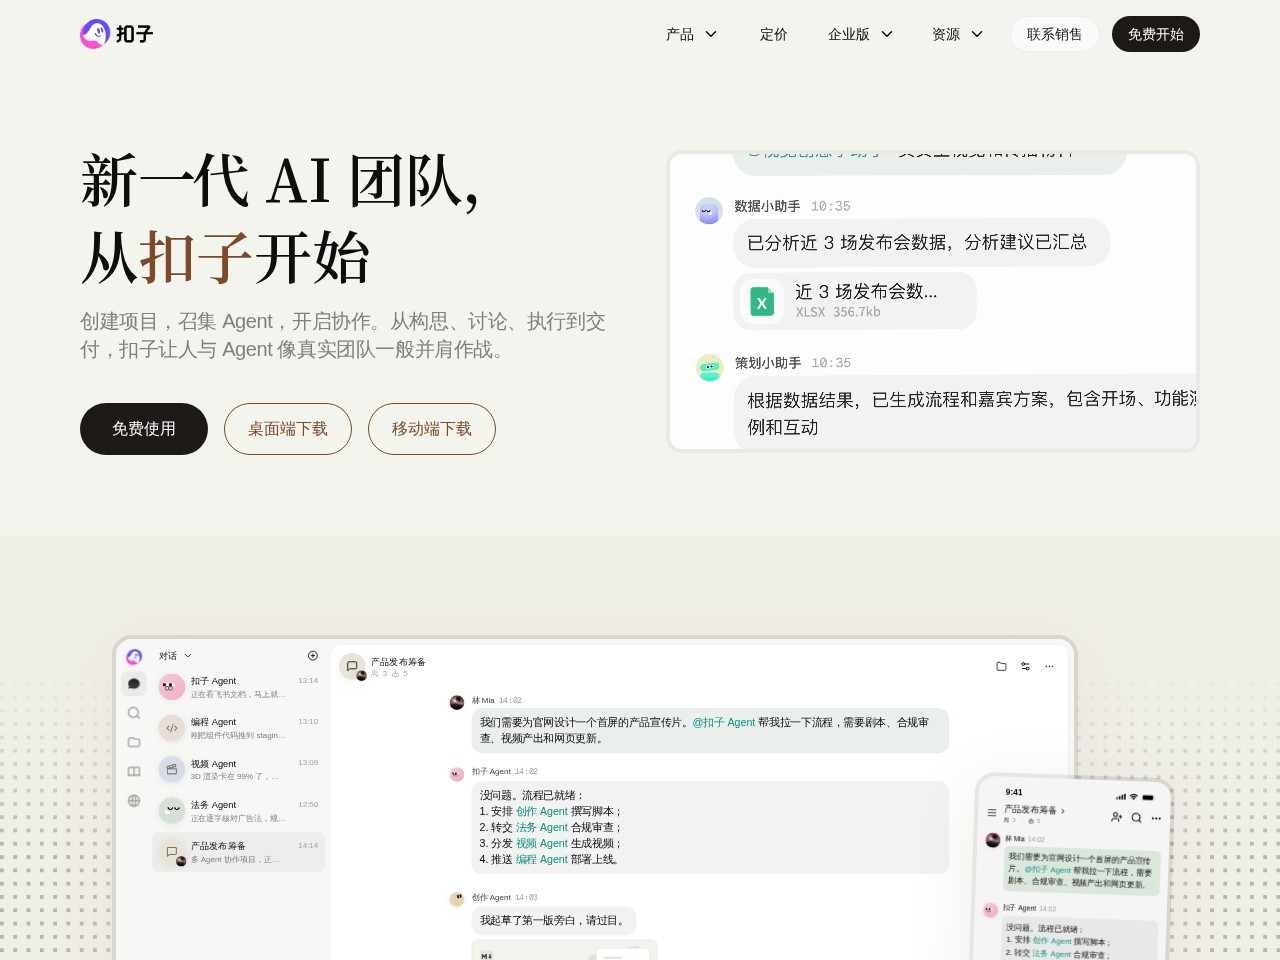Click the @扣子 Agent mention in Mia's message
The image size is (1280, 960).
(x=724, y=722)
